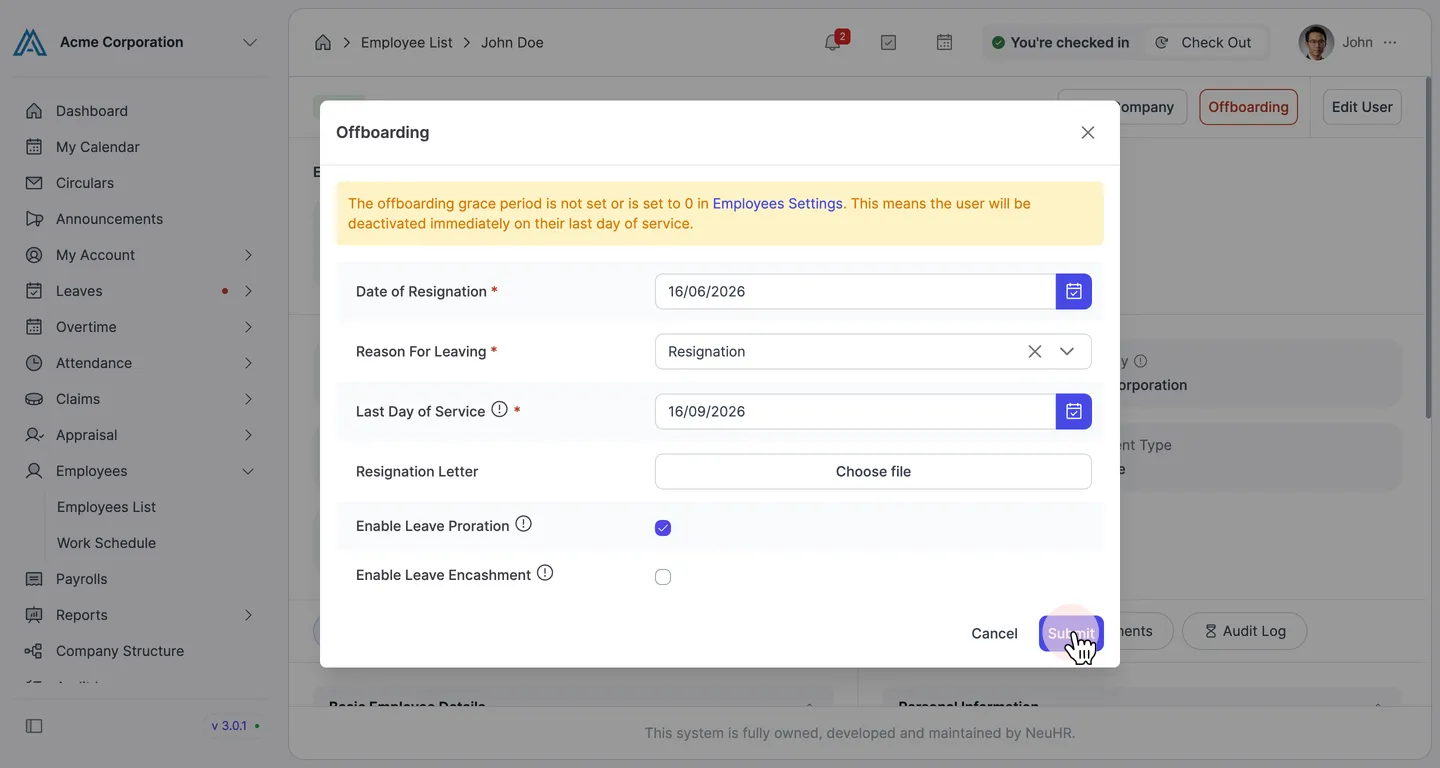Open the Reason For Leaving dropdown
Image resolution: width=1440 pixels, height=768 pixels.
click(1067, 351)
